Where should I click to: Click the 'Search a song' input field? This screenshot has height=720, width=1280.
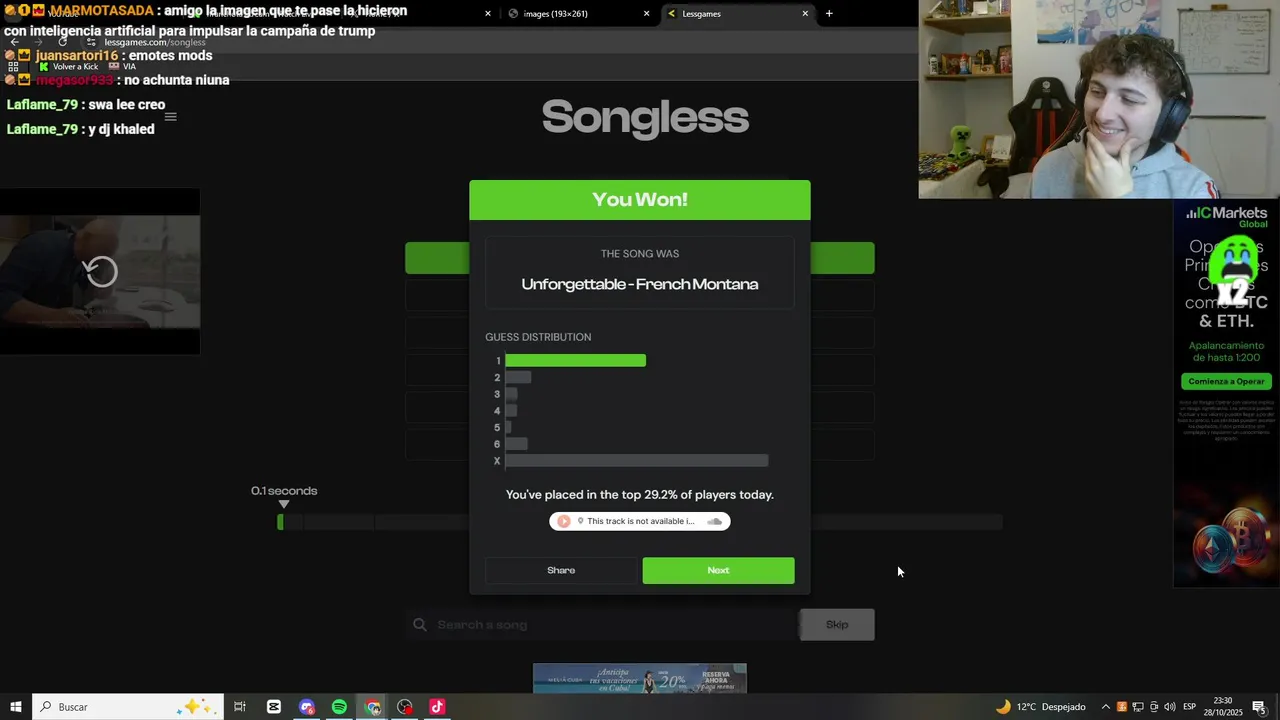tap(602, 625)
